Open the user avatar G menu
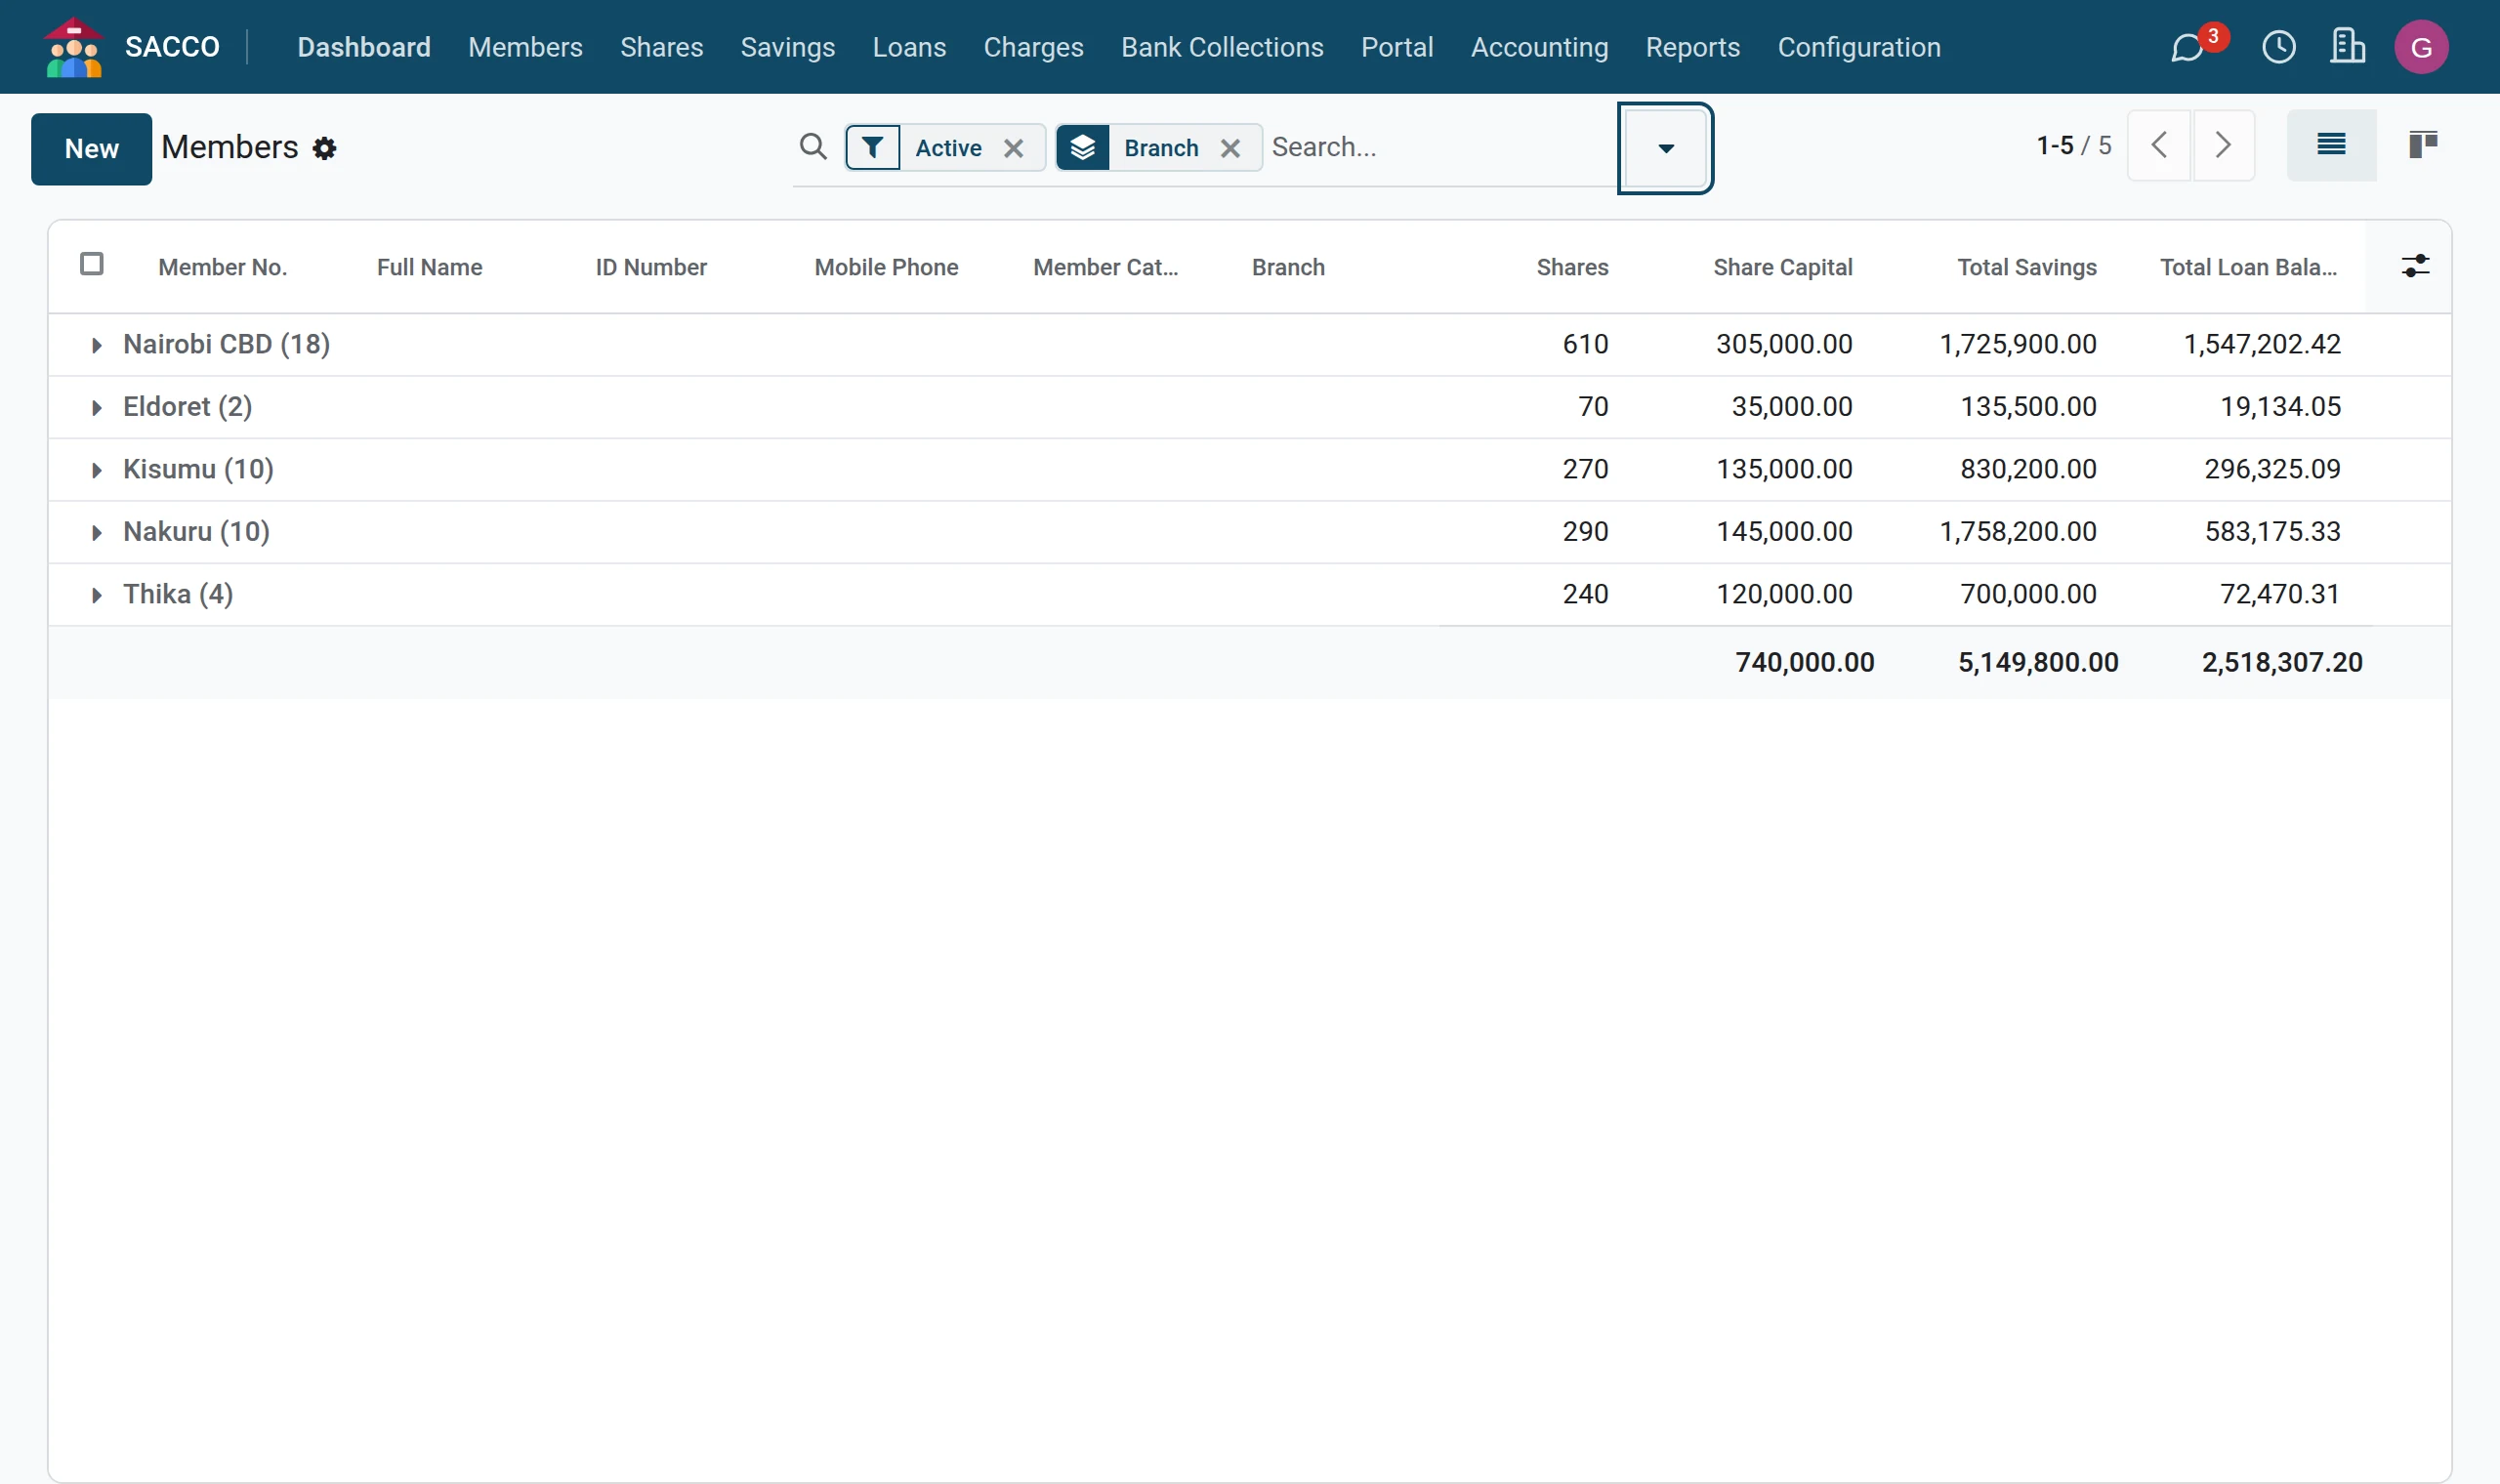Screen dimensions: 2500x1484 2421,47
